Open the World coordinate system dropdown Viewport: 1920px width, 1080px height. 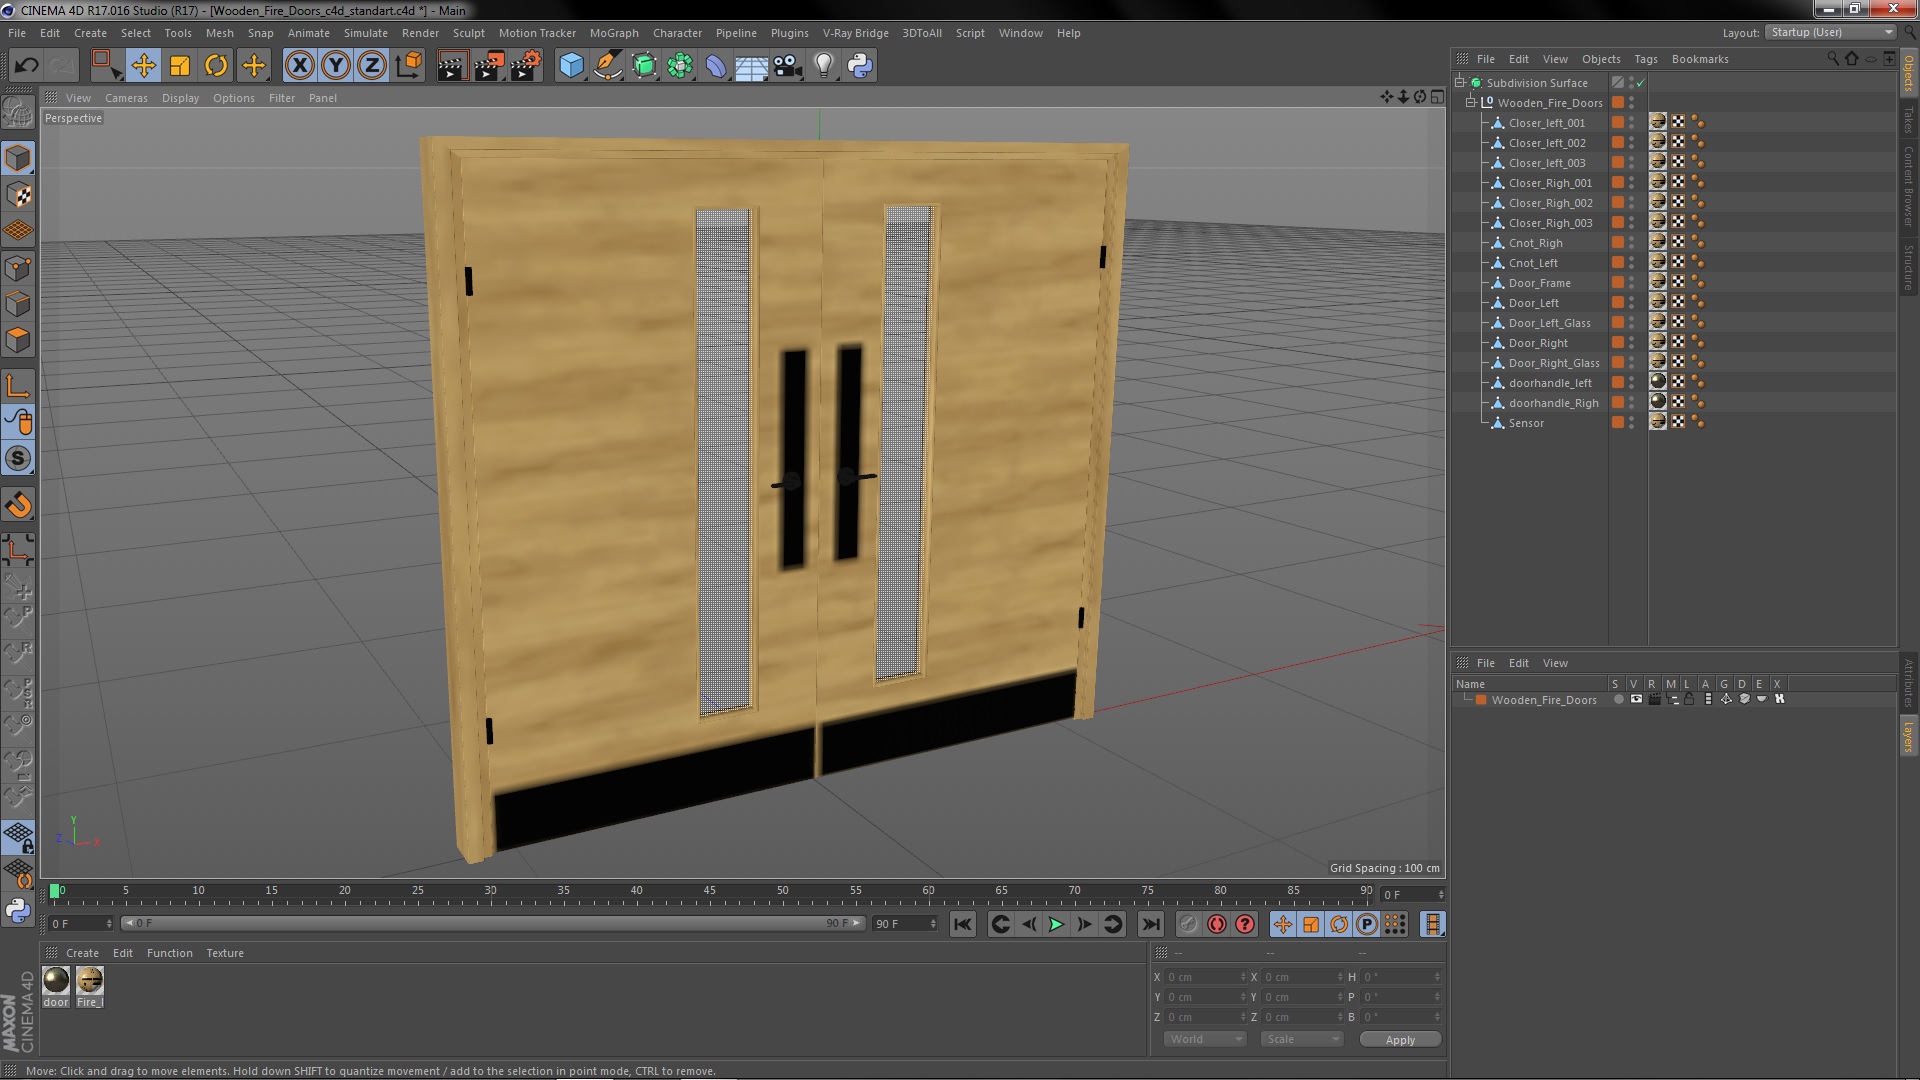1205,1040
